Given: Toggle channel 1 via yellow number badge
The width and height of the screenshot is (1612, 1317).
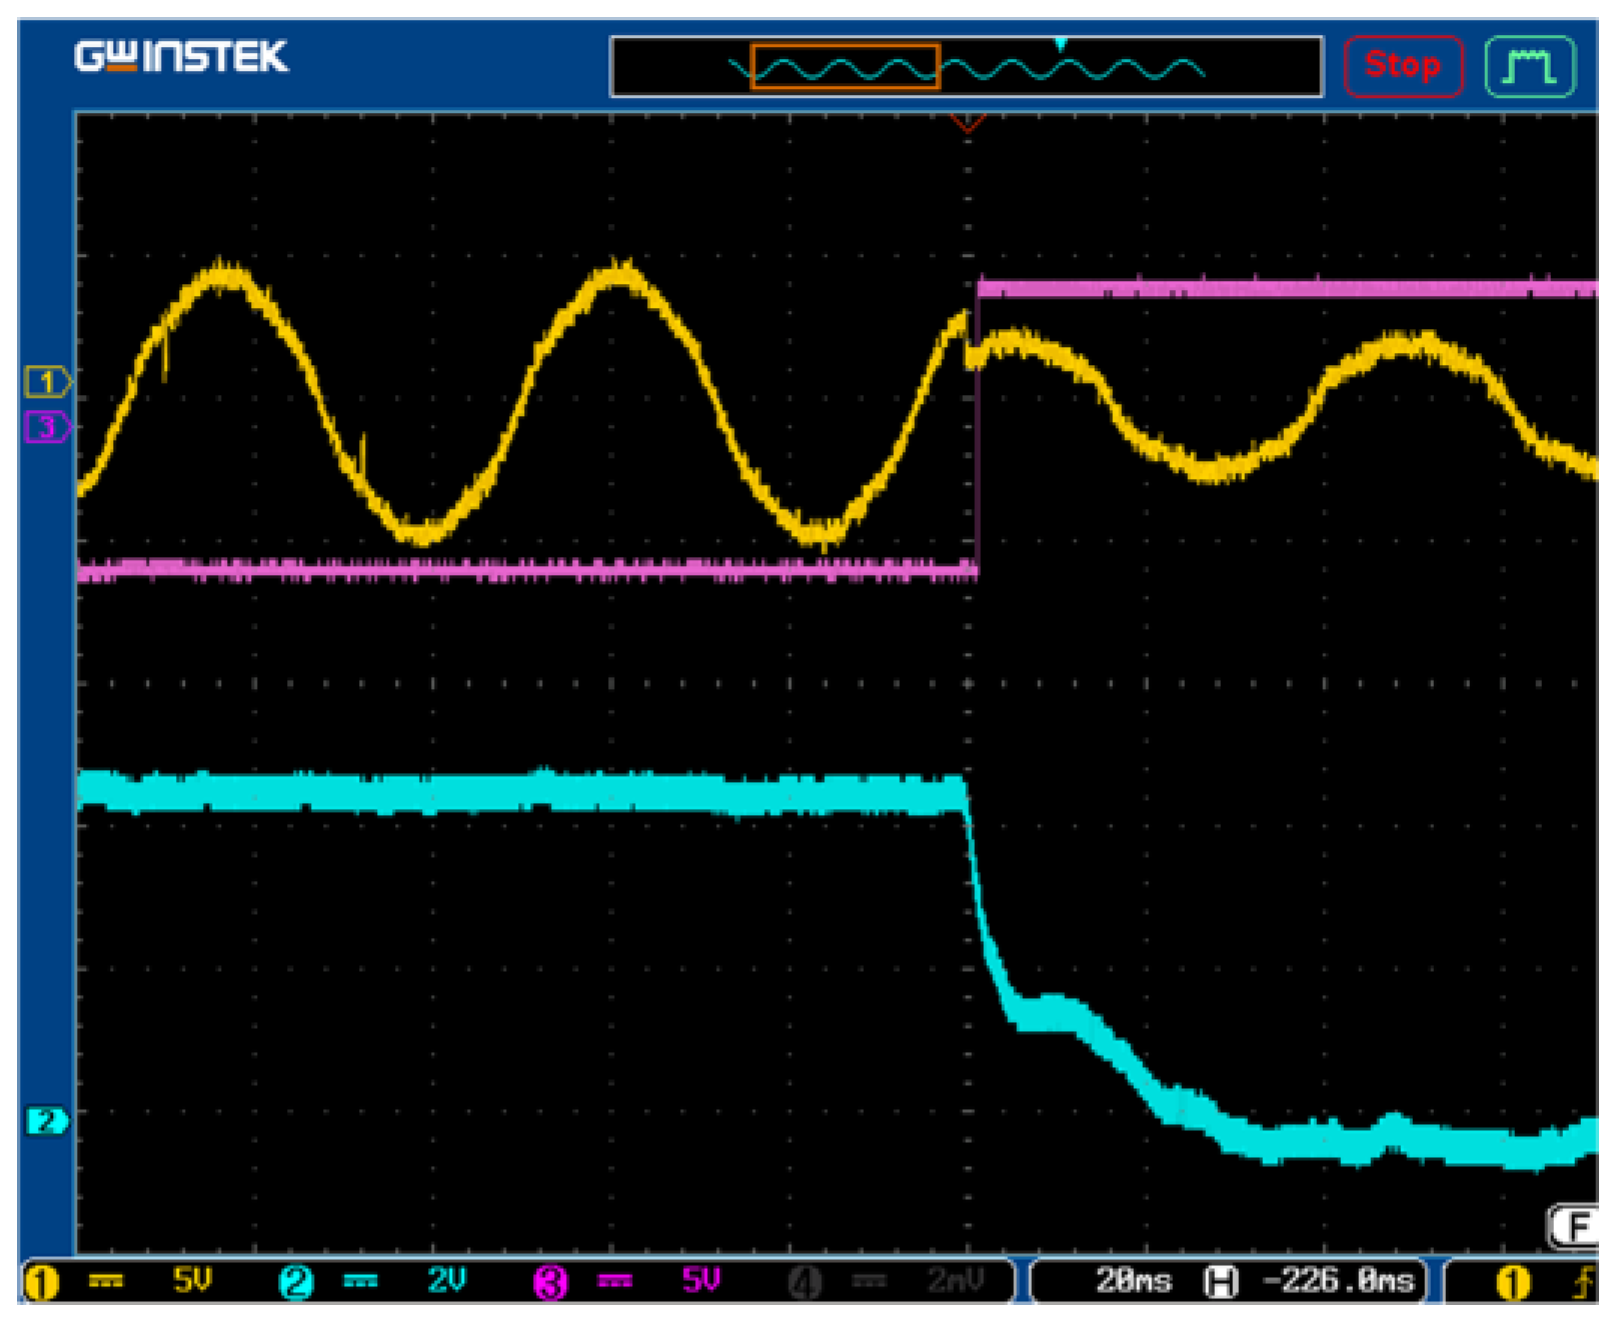Looking at the screenshot, I should tap(41, 1283).
